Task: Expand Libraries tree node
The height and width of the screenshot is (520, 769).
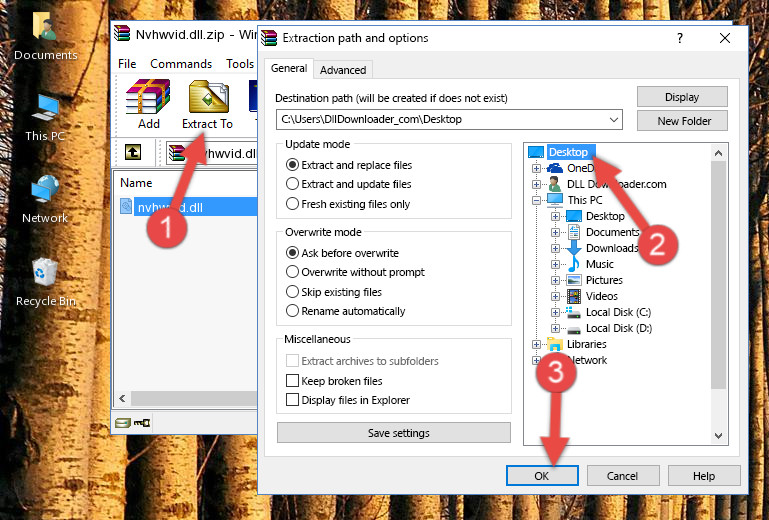Action: pos(536,344)
